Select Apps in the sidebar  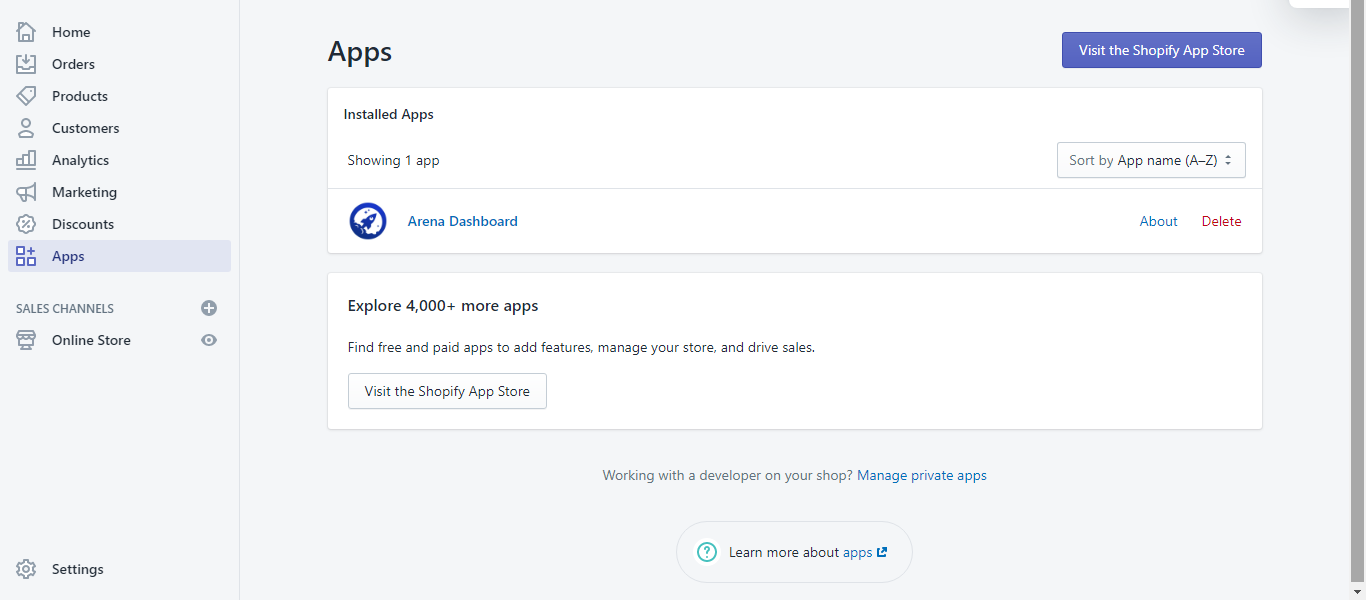click(119, 256)
